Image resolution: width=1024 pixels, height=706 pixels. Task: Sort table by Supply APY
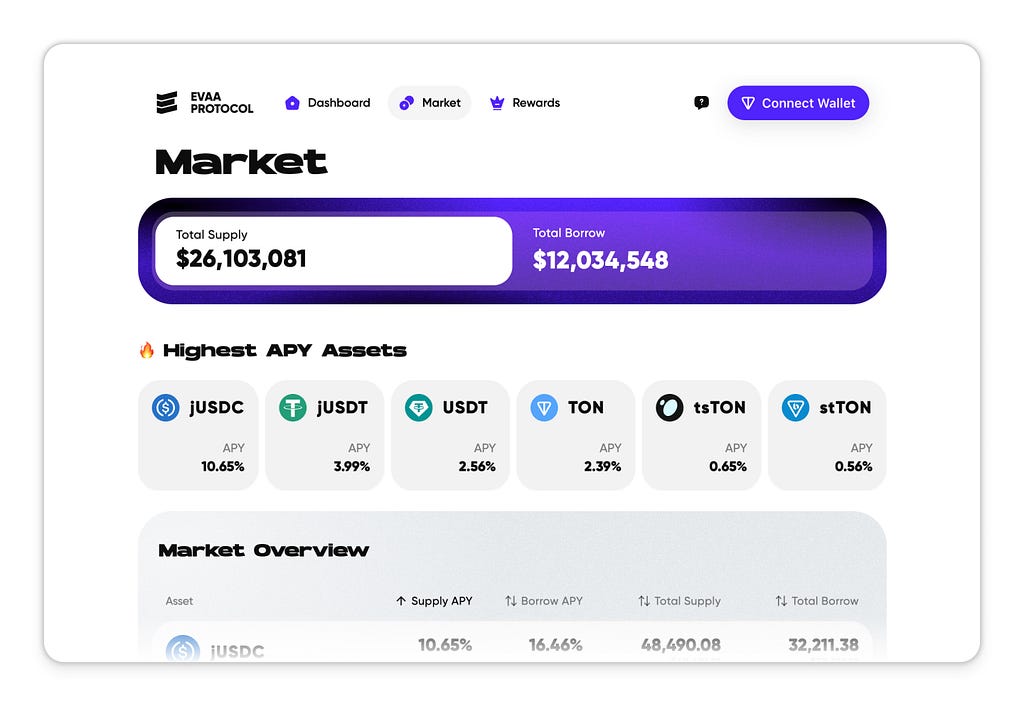tap(434, 601)
